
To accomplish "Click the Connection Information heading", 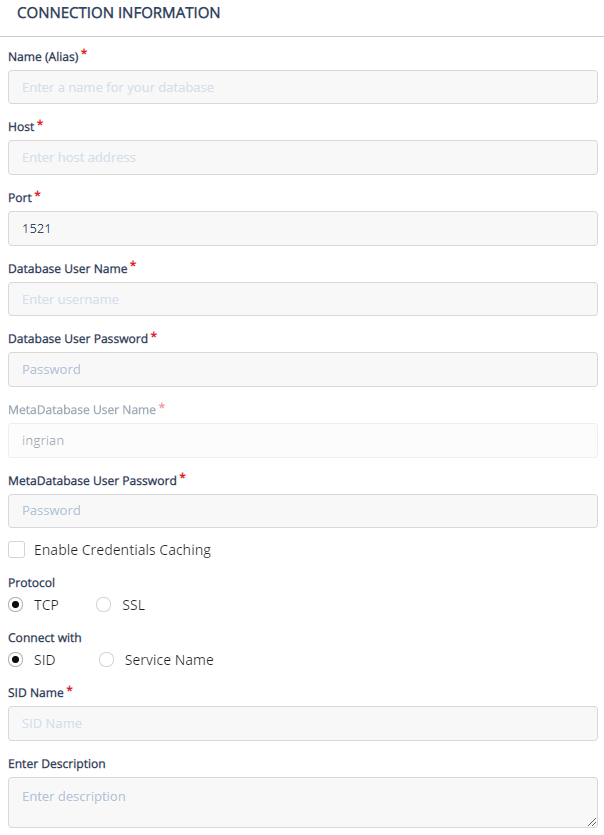I will click(x=119, y=14).
